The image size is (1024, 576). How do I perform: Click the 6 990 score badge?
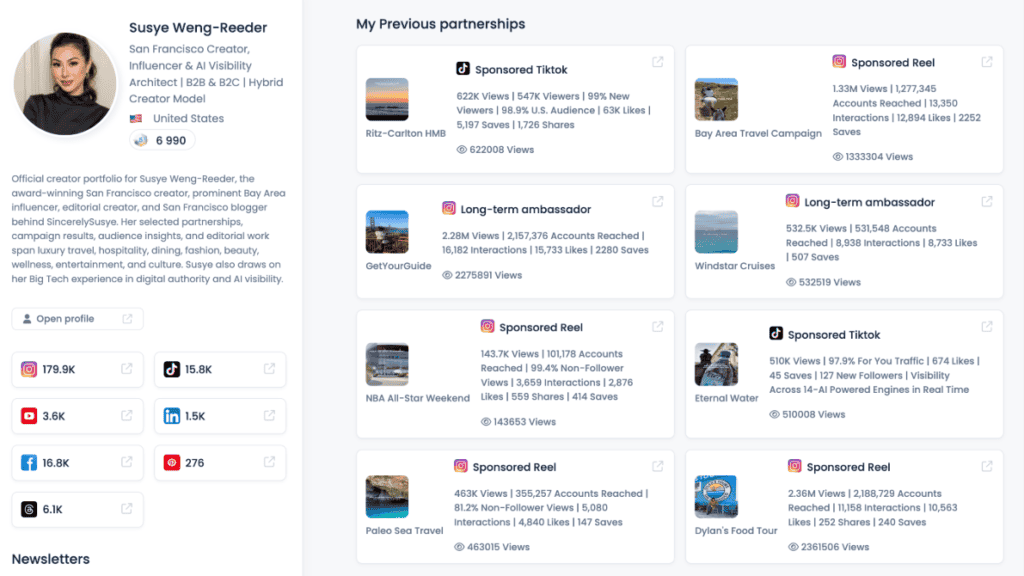coord(162,140)
